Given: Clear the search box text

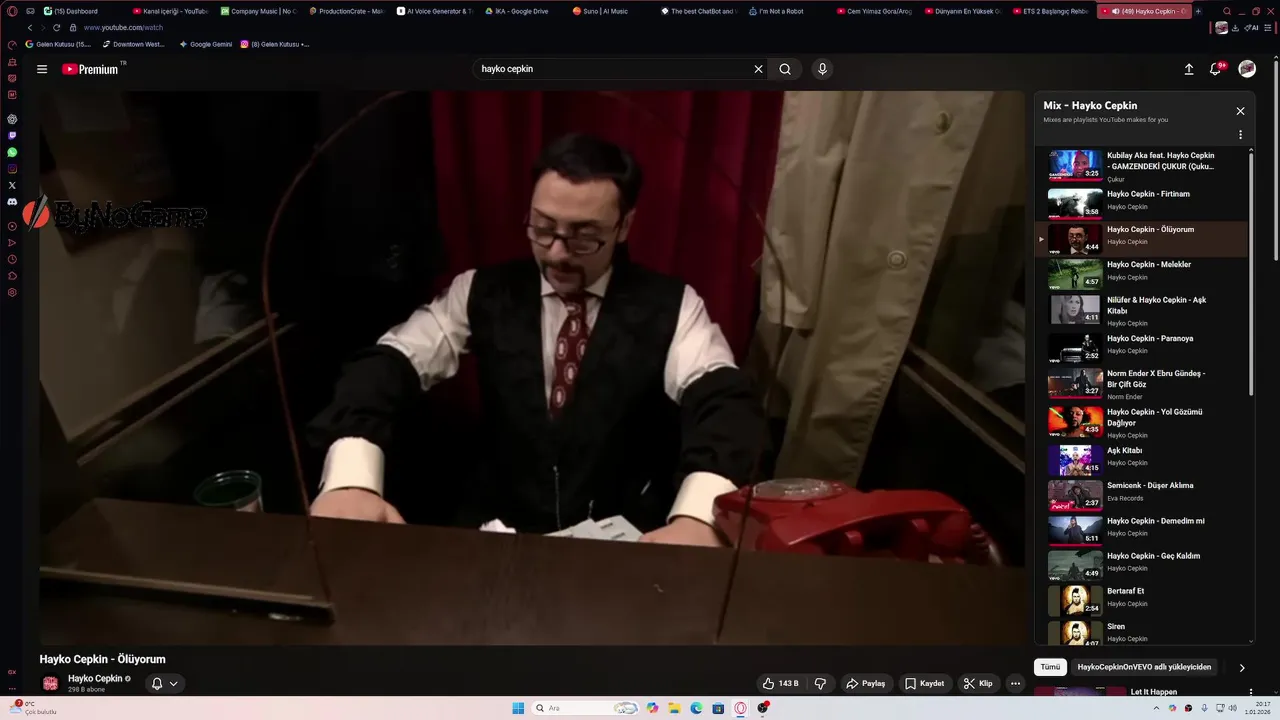Looking at the screenshot, I should point(758,69).
